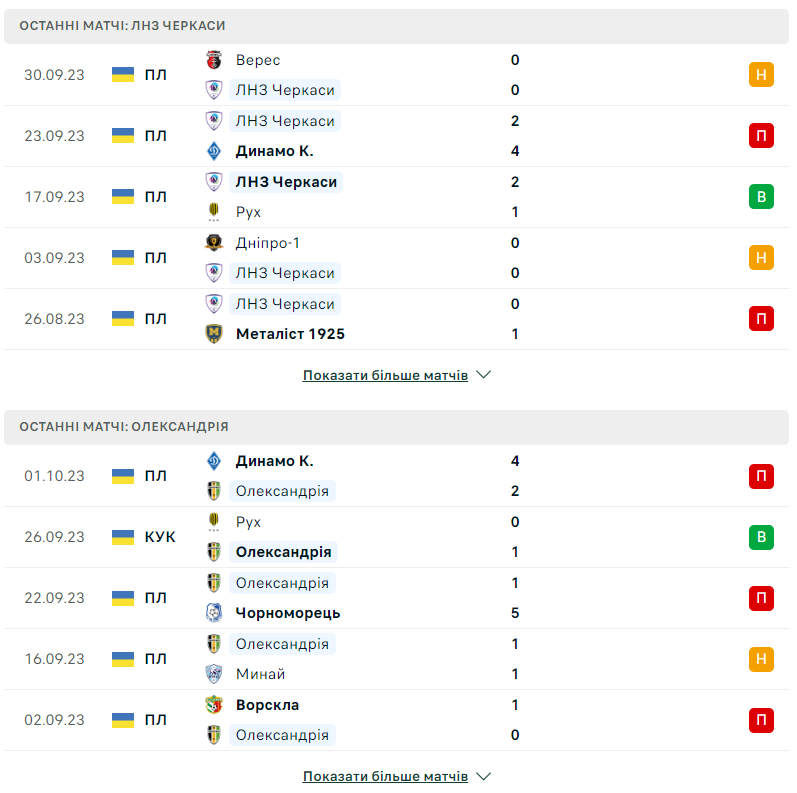Expand more matches for Олександрія
The height and width of the screenshot is (793, 797).
[x=385, y=776]
